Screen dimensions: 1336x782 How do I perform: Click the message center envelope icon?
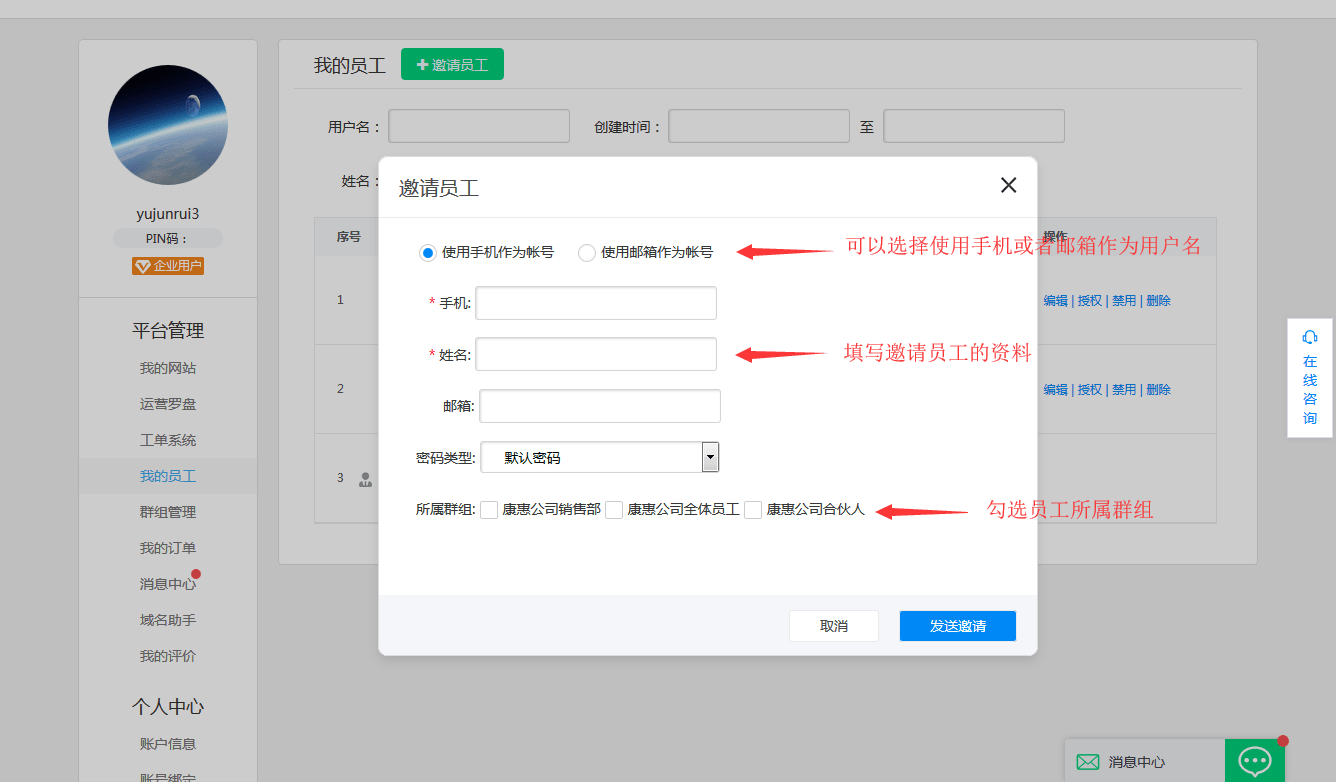(1087, 762)
